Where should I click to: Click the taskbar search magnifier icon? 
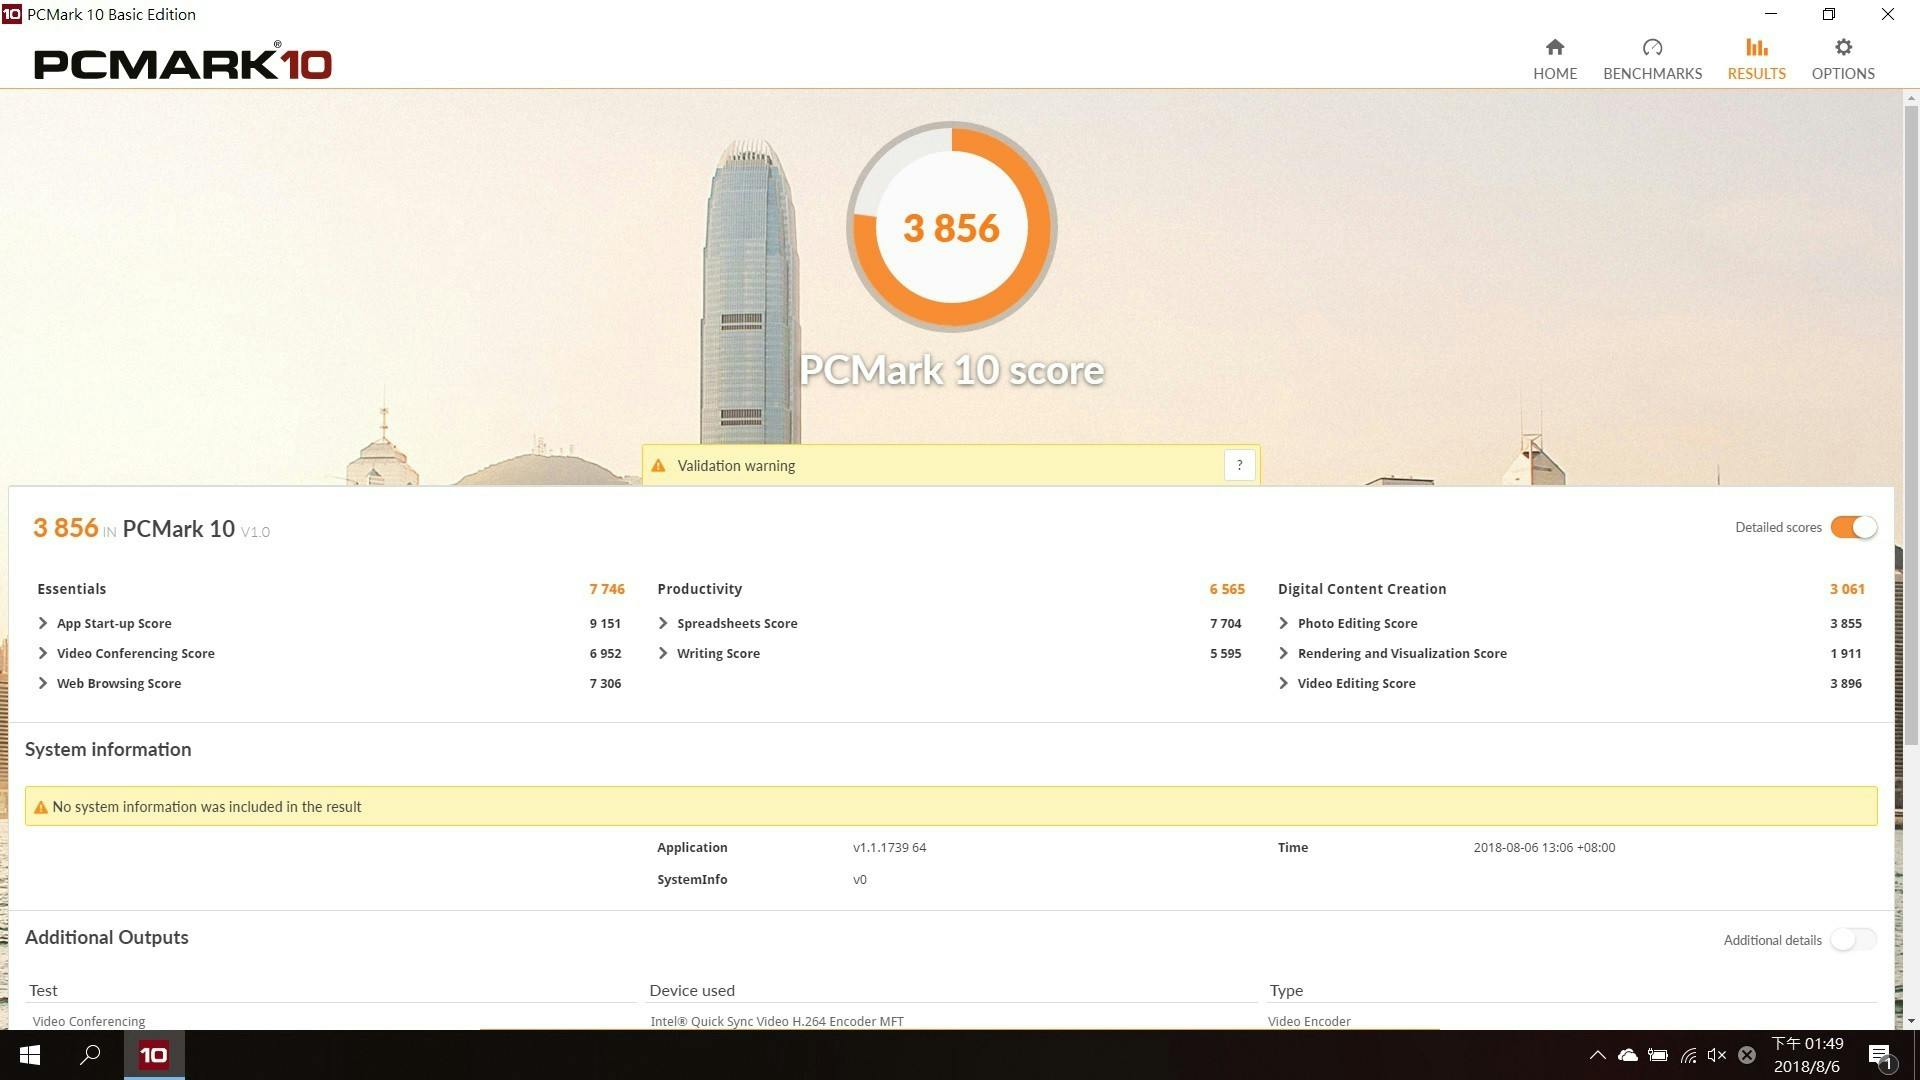(x=90, y=1055)
